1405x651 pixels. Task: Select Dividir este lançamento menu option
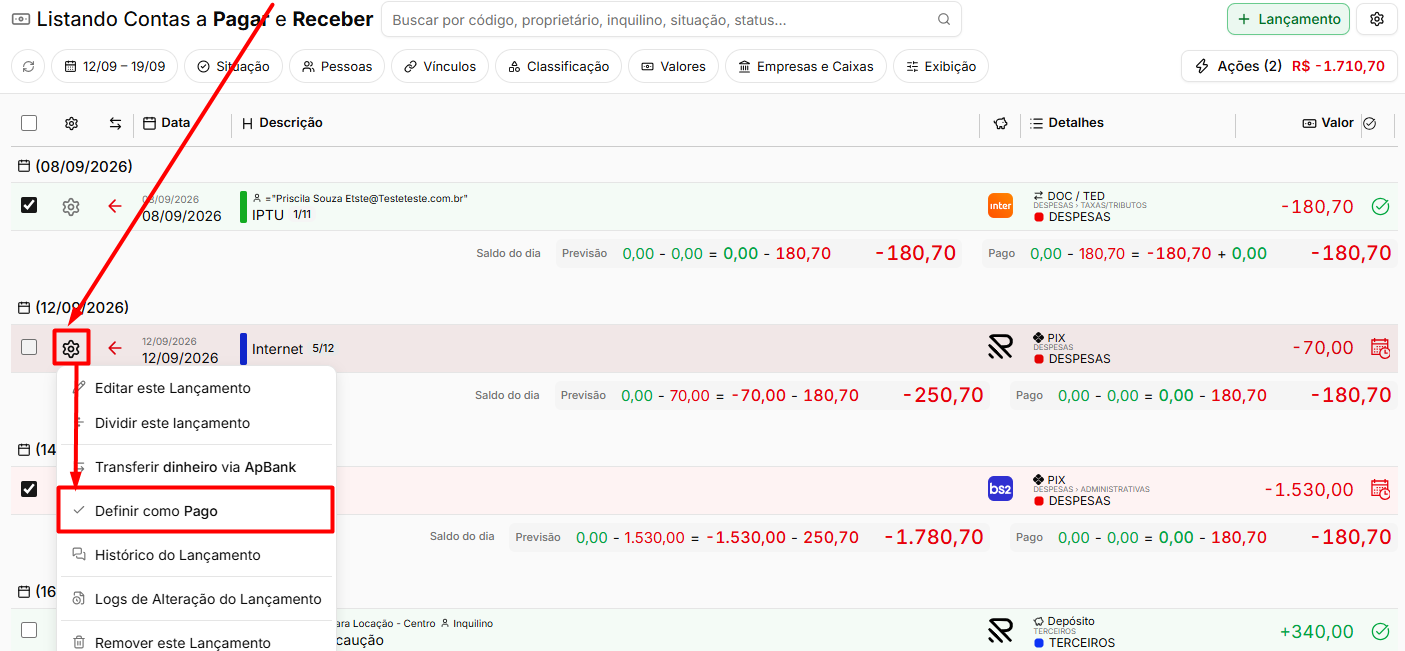[x=196, y=423]
